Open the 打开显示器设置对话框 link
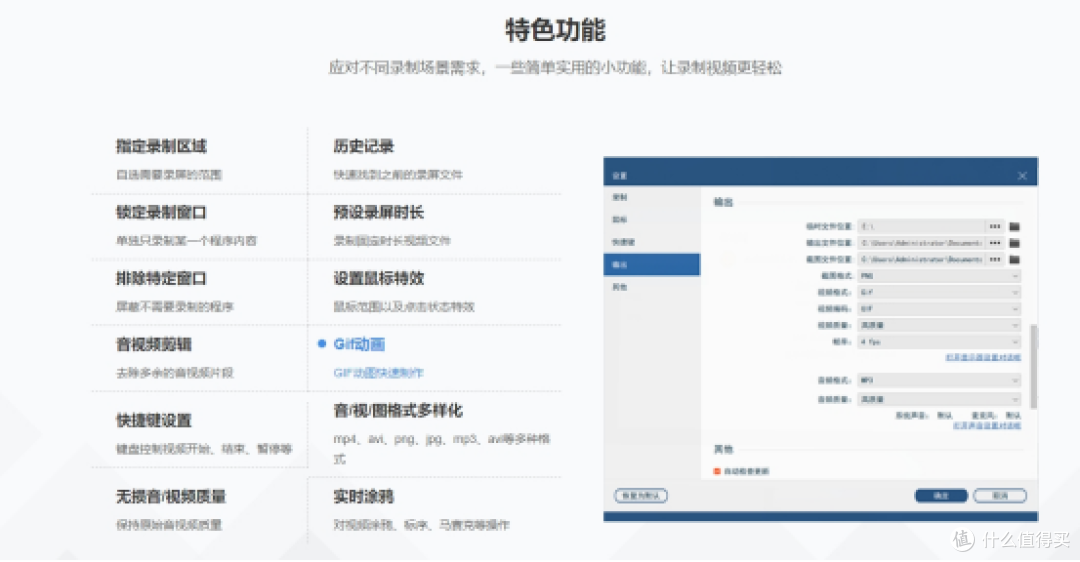 click(983, 357)
